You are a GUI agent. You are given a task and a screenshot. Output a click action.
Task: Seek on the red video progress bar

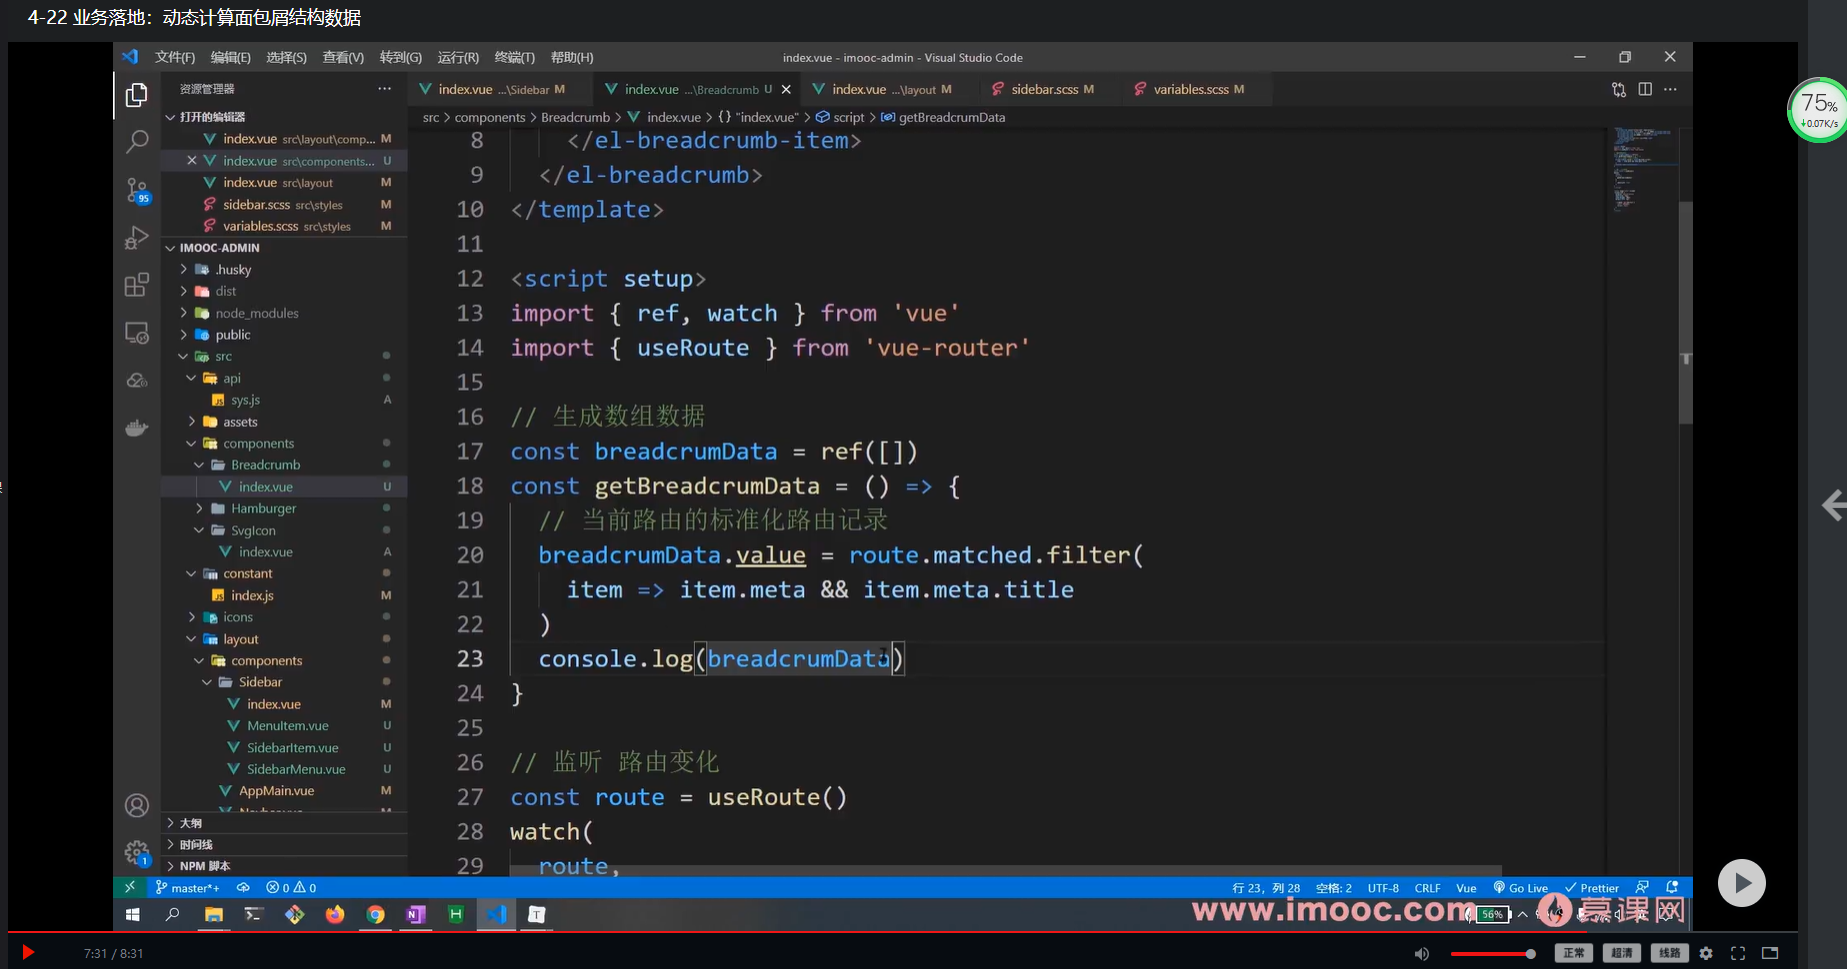point(902,932)
